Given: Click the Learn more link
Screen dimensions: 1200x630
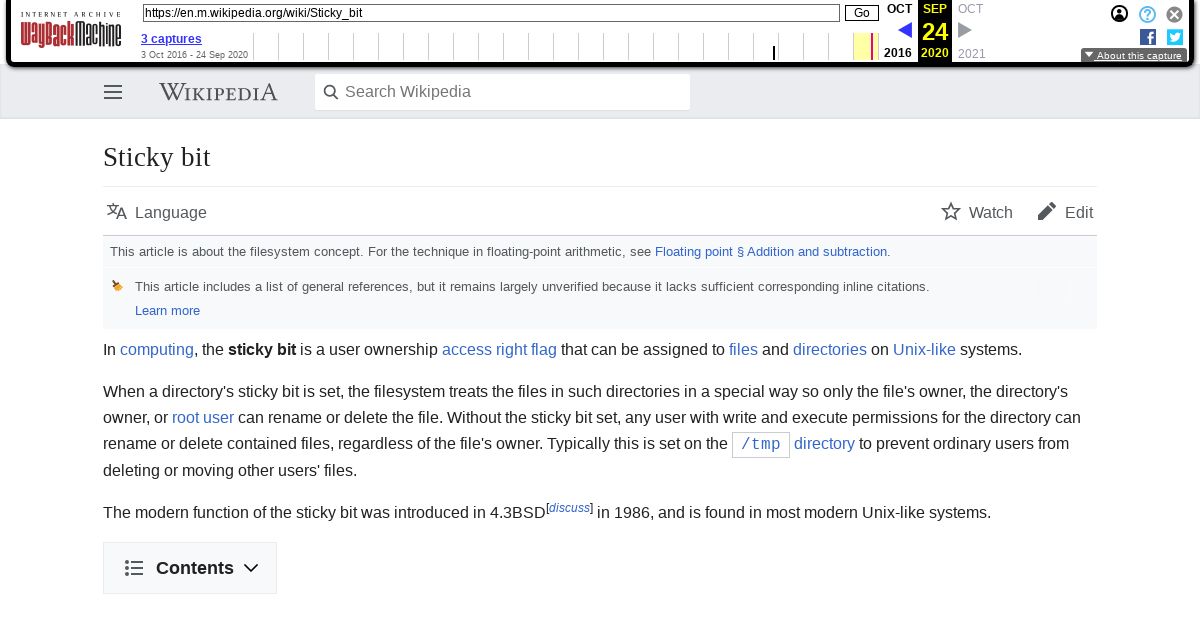Looking at the screenshot, I should coord(168,311).
